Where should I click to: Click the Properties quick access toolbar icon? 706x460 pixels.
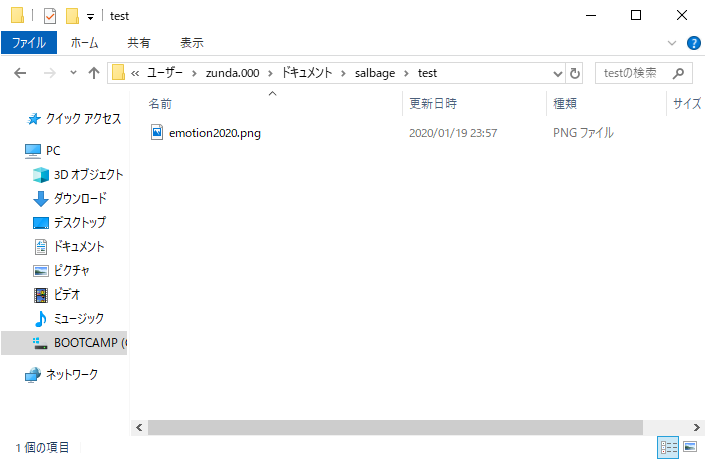(x=50, y=16)
